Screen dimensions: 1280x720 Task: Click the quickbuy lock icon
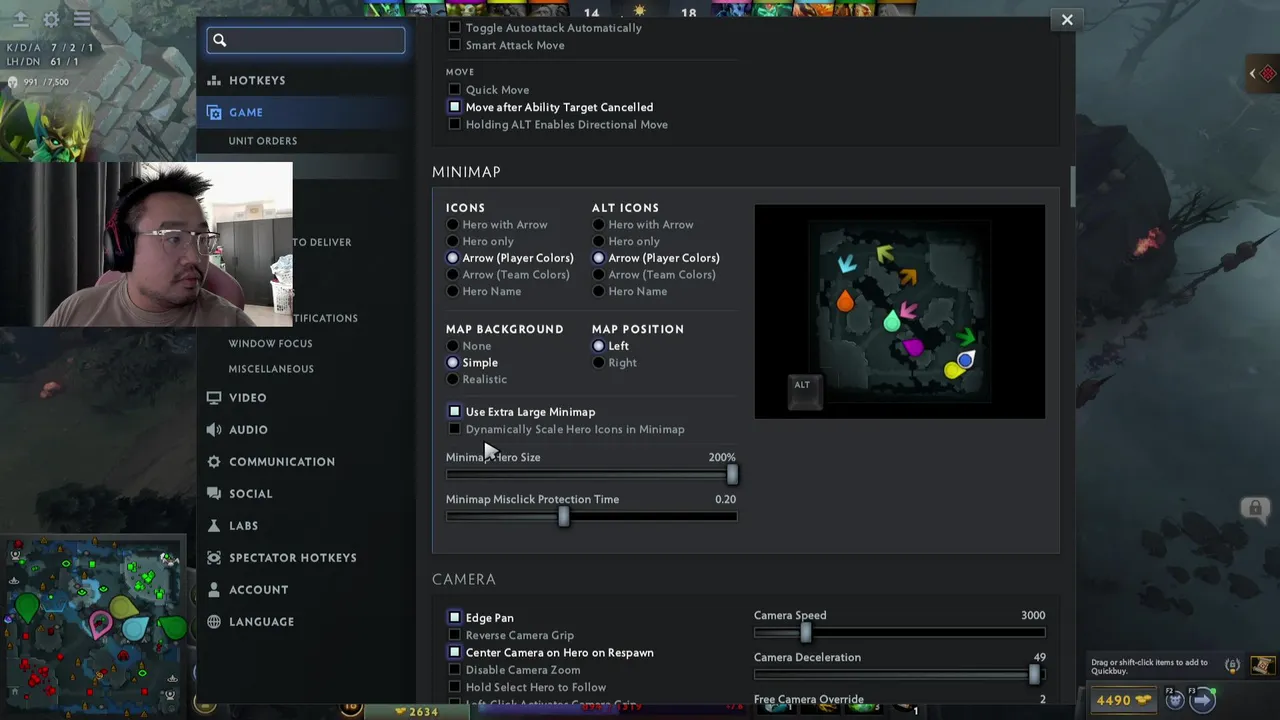(1232, 665)
